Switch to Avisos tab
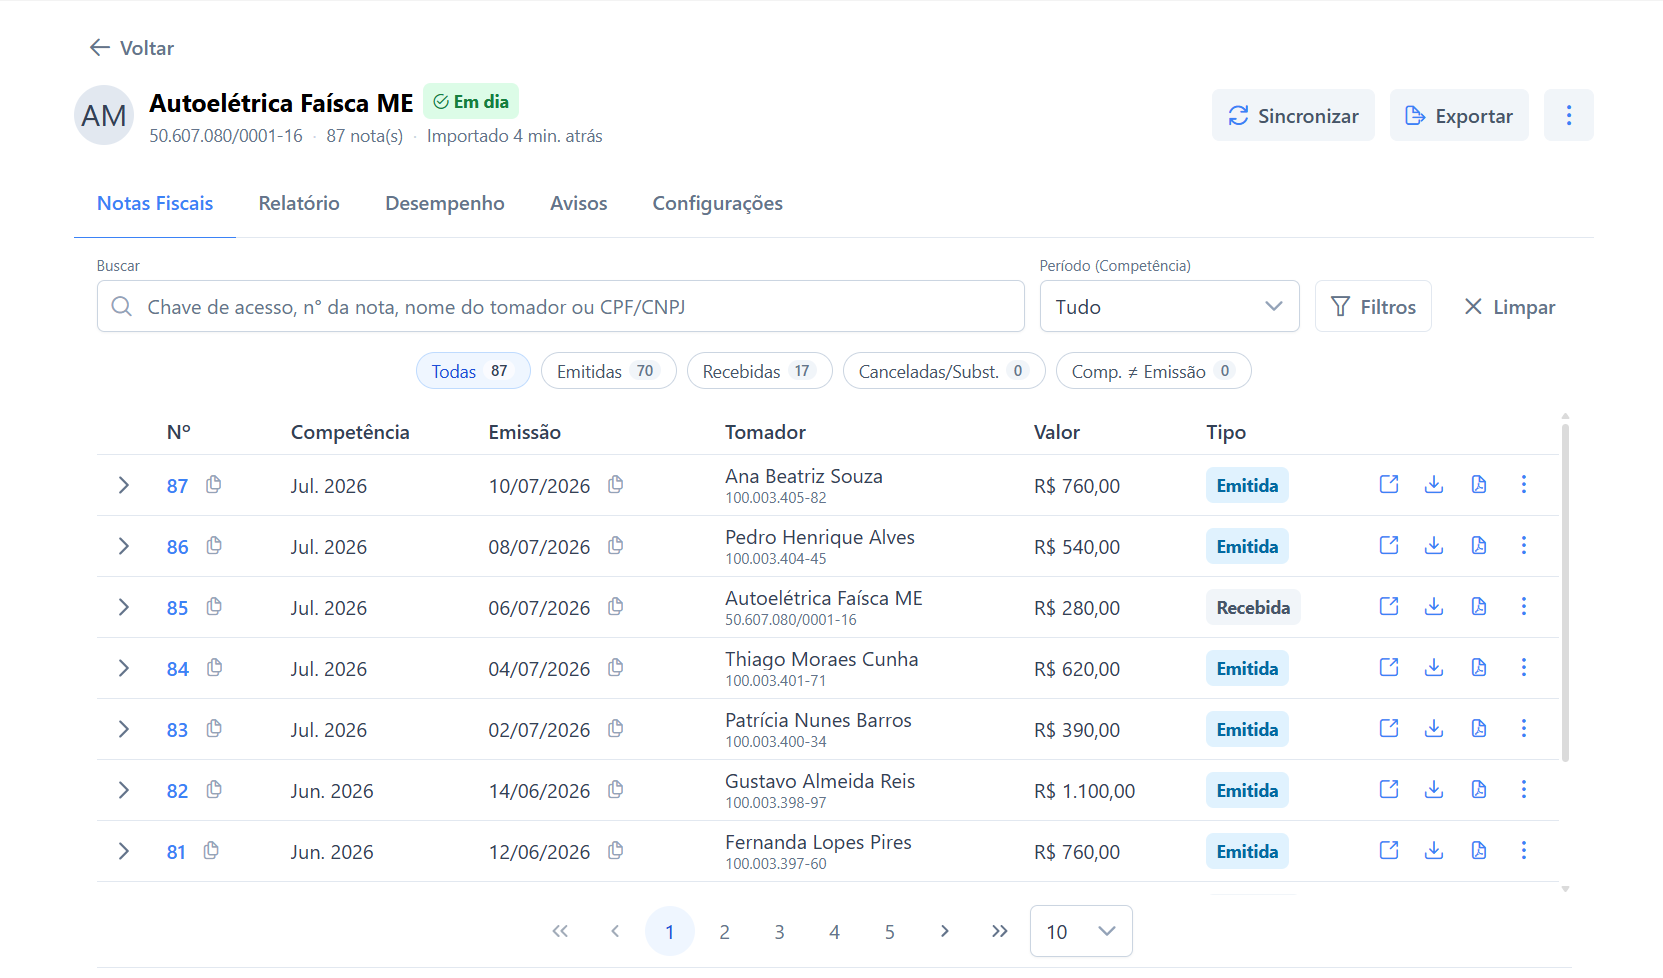This screenshot has width=1663, height=978. point(579,203)
